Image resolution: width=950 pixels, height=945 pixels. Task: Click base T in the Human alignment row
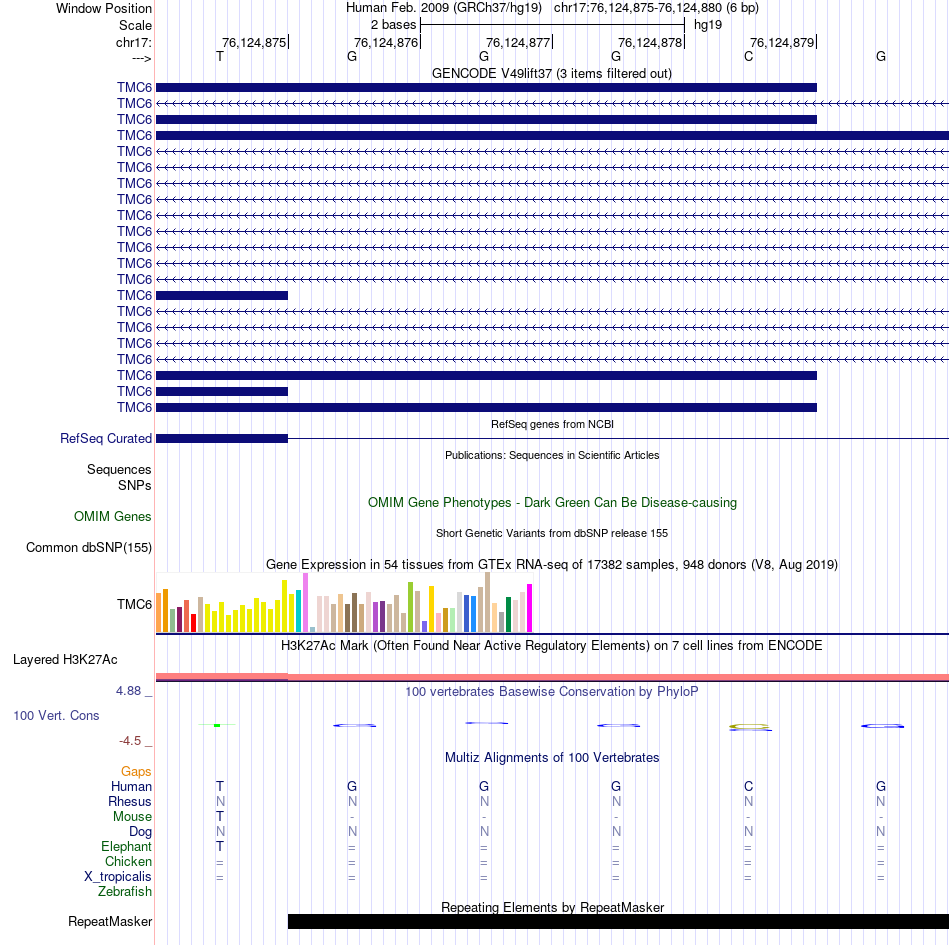click(220, 786)
